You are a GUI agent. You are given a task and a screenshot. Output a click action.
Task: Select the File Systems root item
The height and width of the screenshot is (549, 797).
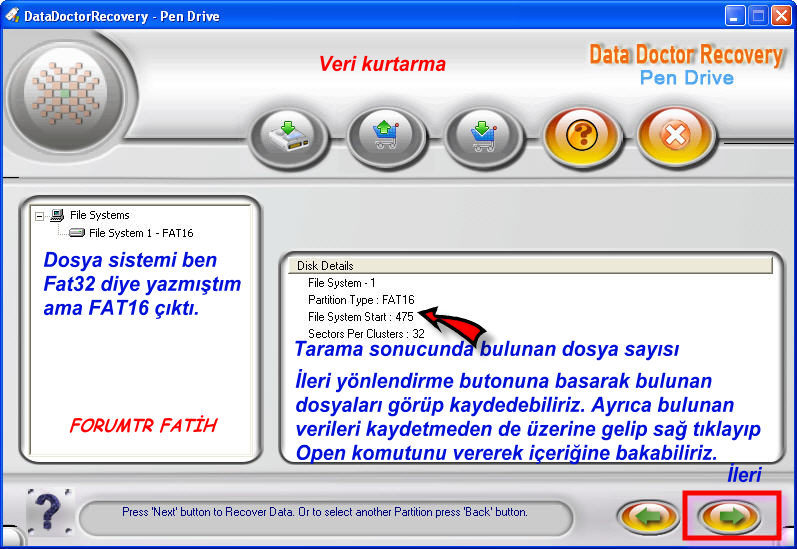pyautogui.click(x=100, y=215)
